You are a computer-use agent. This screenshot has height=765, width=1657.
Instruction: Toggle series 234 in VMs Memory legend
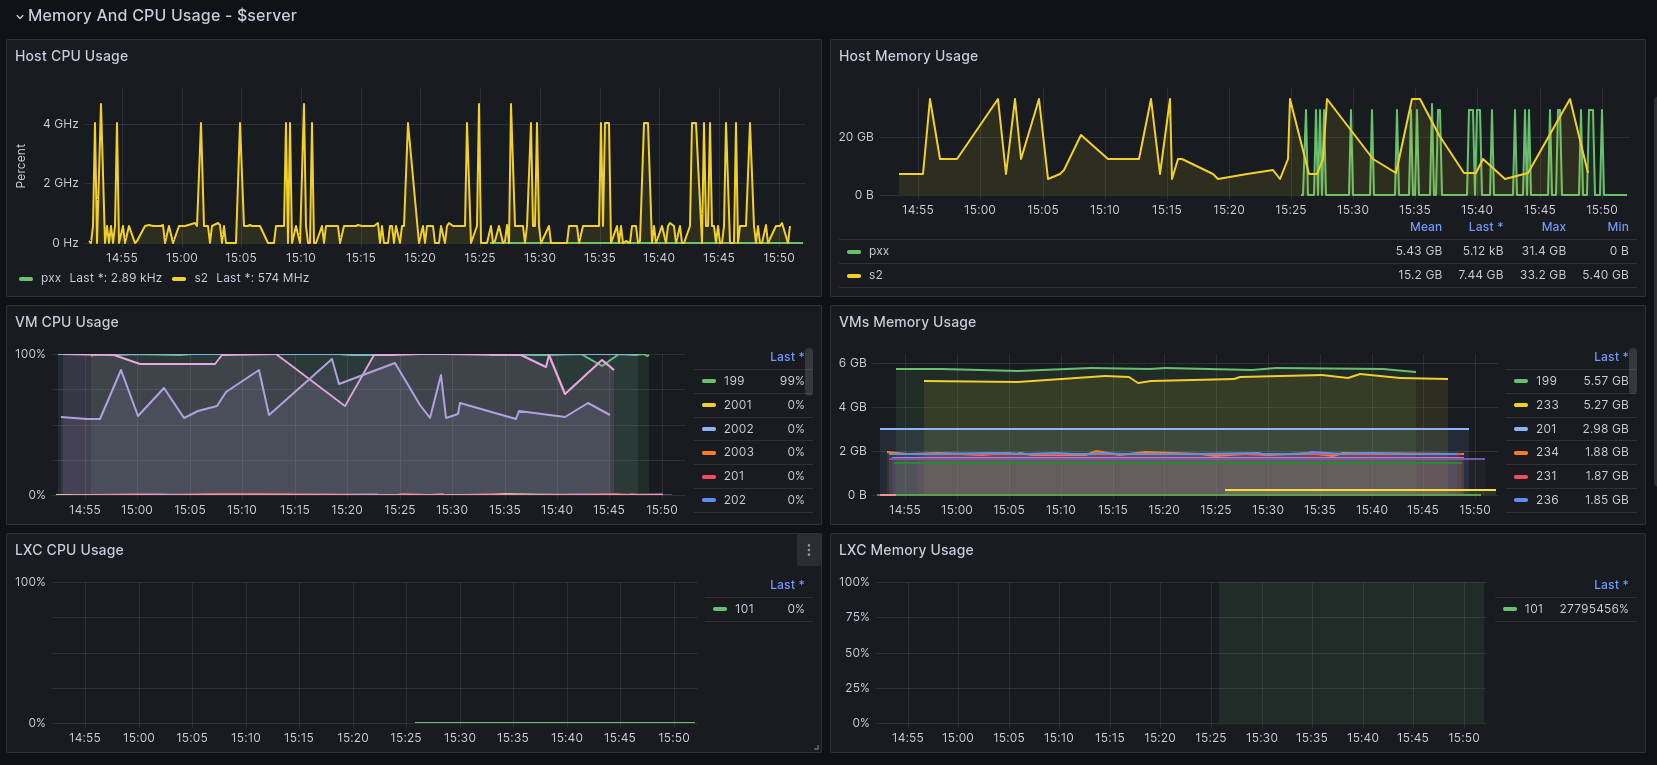1547,452
